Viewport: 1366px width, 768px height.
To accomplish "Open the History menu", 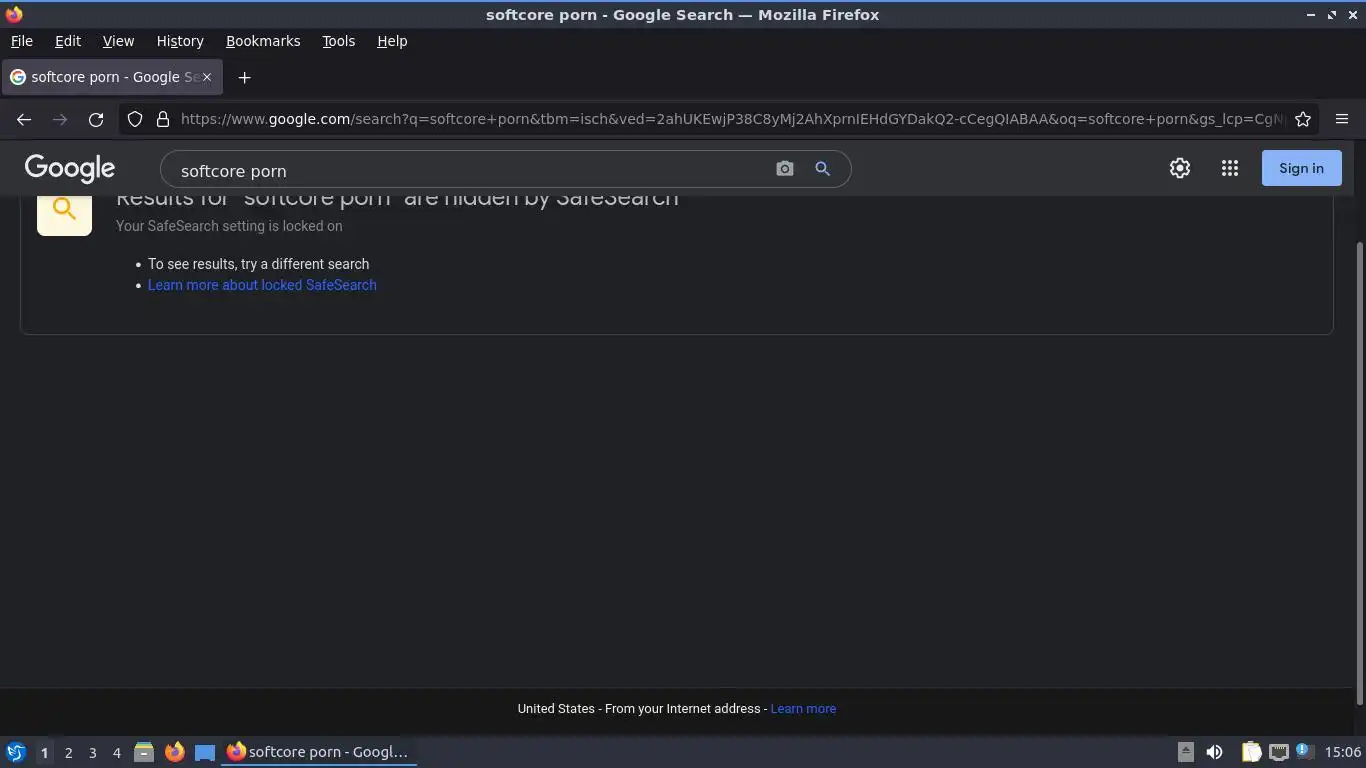I will (x=180, y=41).
